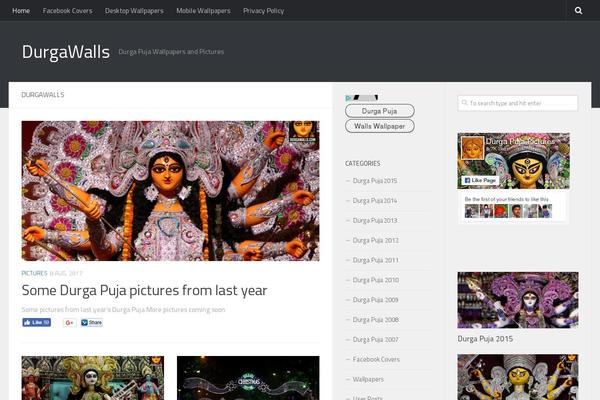Open the Facebook Covers category link
The image size is (600, 400).
[x=376, y=359]
